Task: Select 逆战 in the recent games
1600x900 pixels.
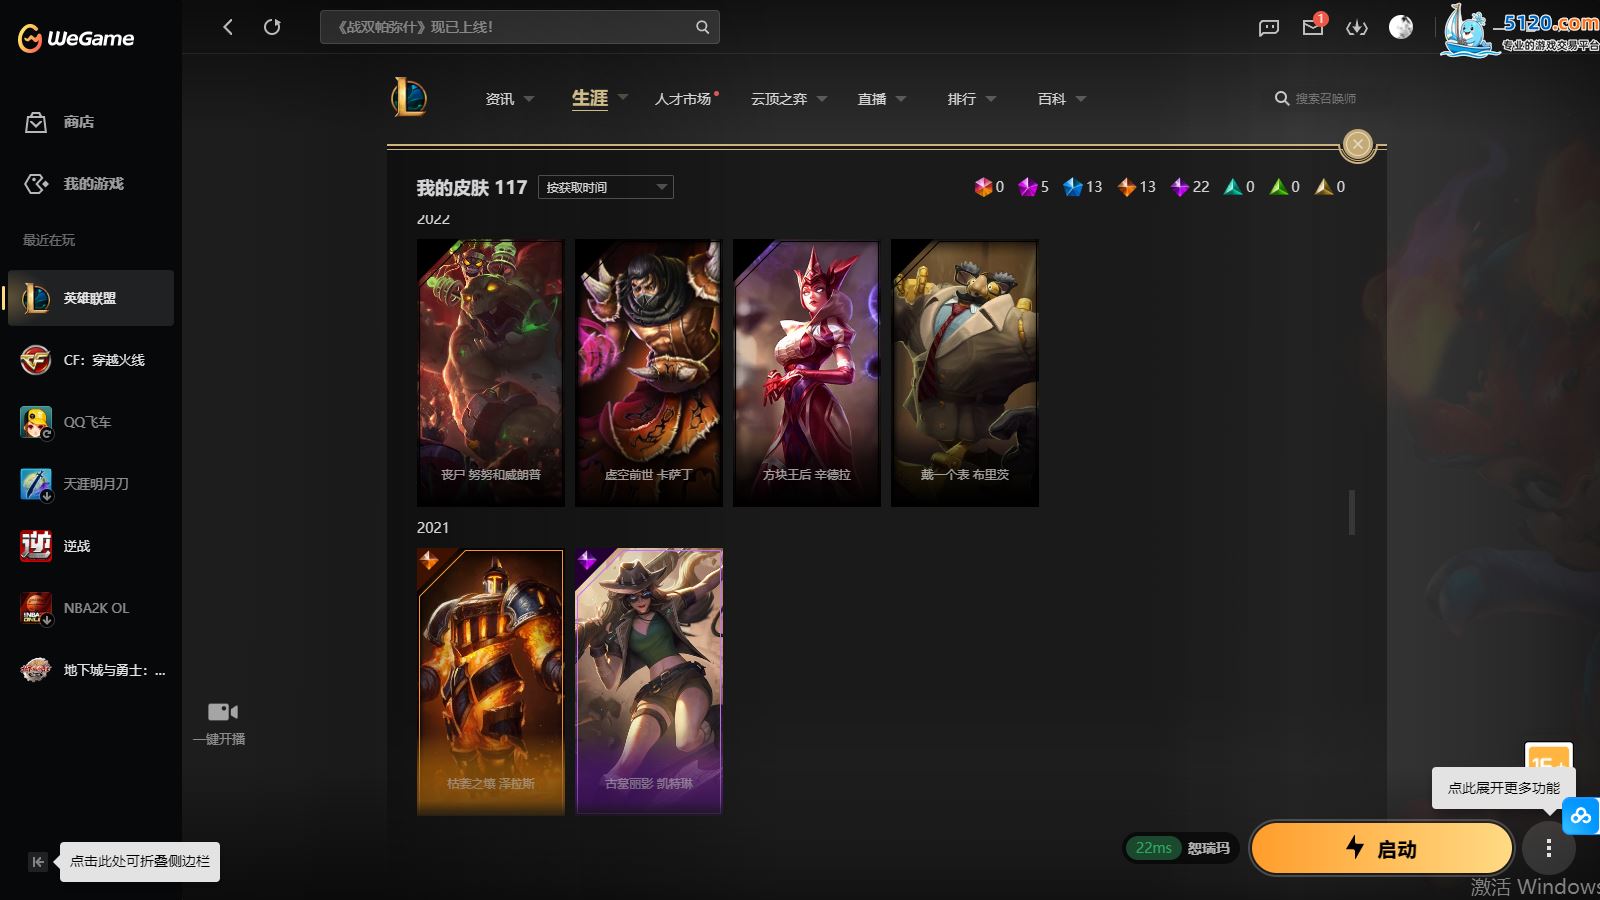Action: [x=91, y=546]
